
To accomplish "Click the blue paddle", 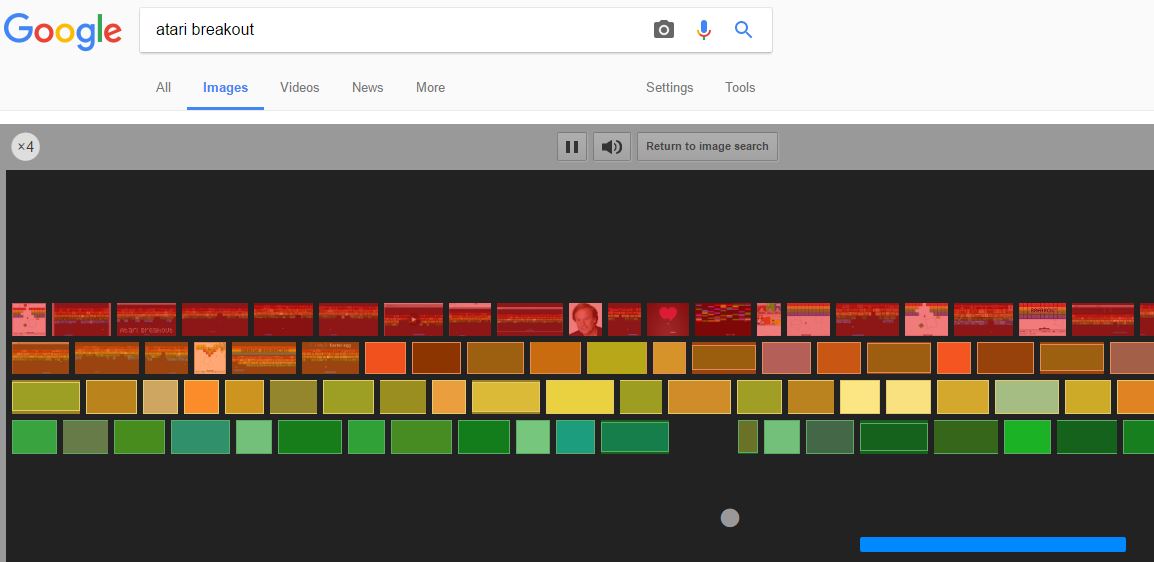I will (x=993, y=544).
